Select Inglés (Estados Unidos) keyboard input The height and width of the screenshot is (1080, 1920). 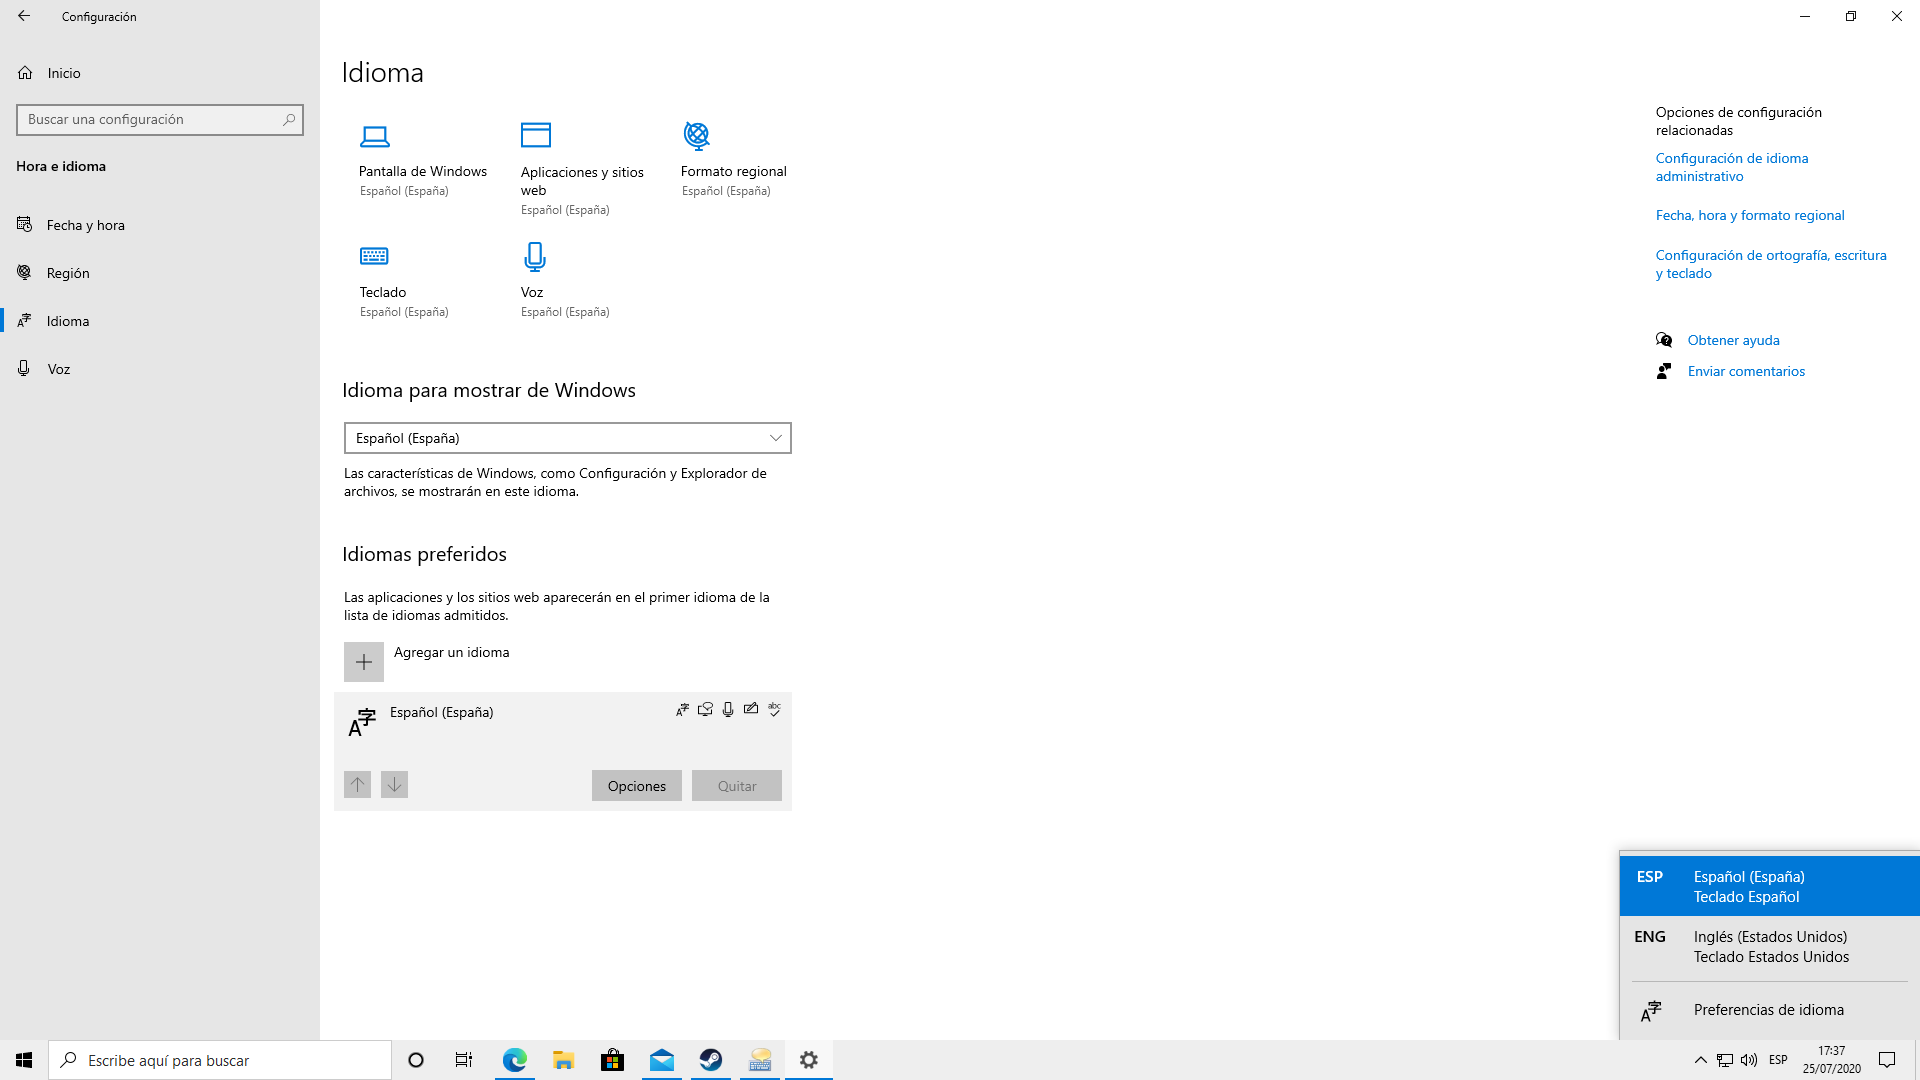coord(1770,947)
